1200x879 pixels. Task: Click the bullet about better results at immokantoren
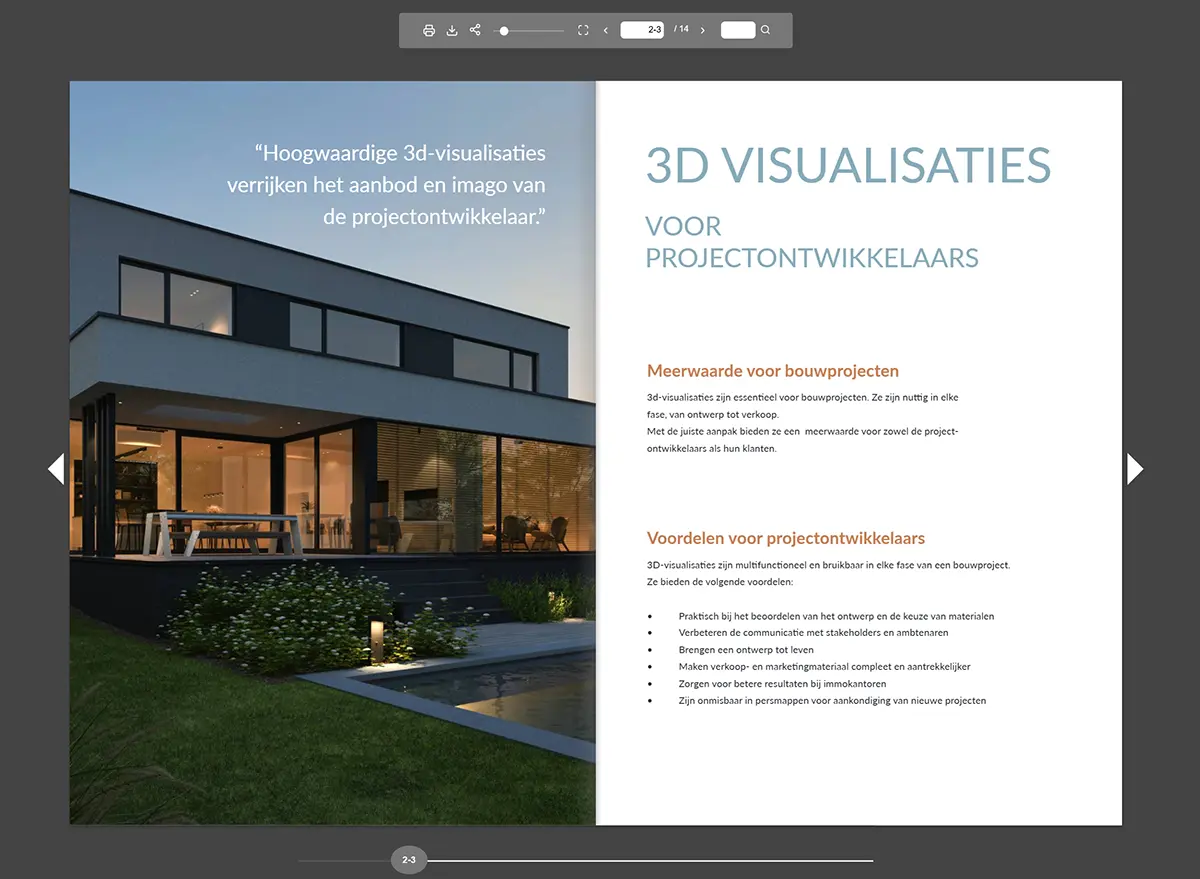pos(782,684)
